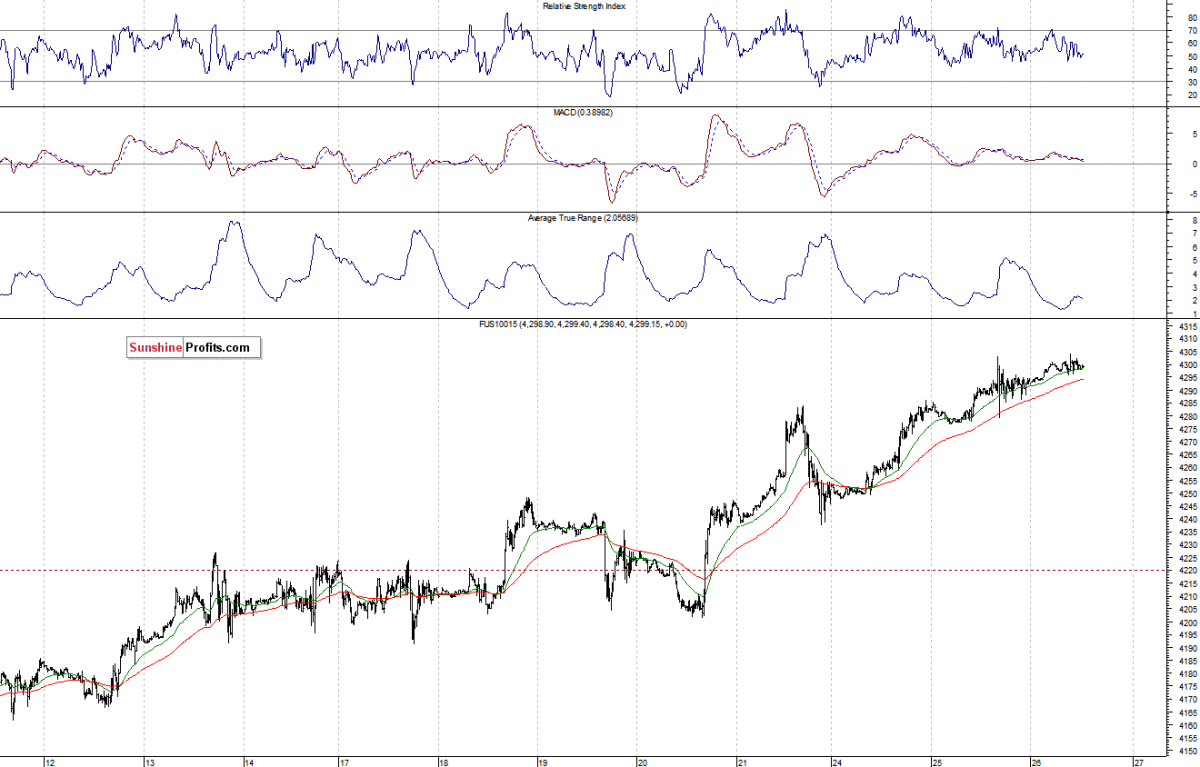
Task: Click the MACD zero level axis label
Action: pyautogui.click(x=1194, y=164)
